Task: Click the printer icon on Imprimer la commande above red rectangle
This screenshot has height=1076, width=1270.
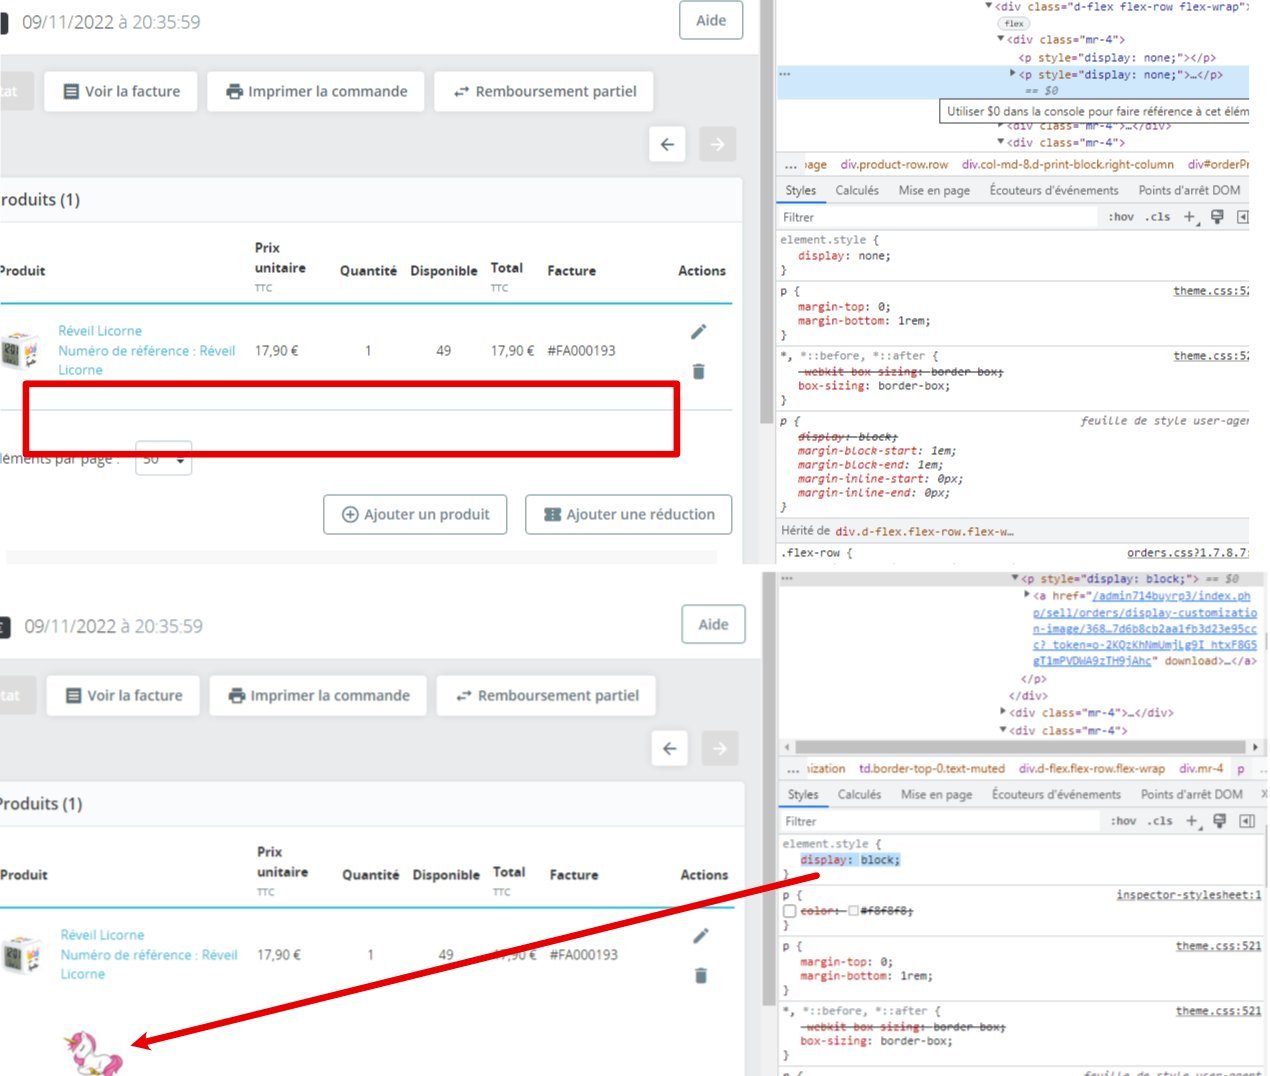Action: coord(234,92)
